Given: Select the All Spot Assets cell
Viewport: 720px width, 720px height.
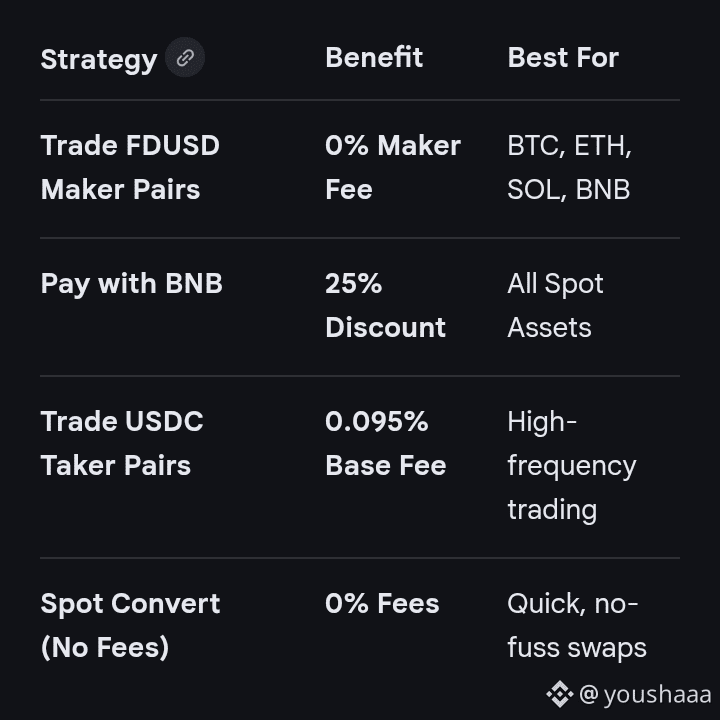Looking at the screenshot, I should [555, 305].
